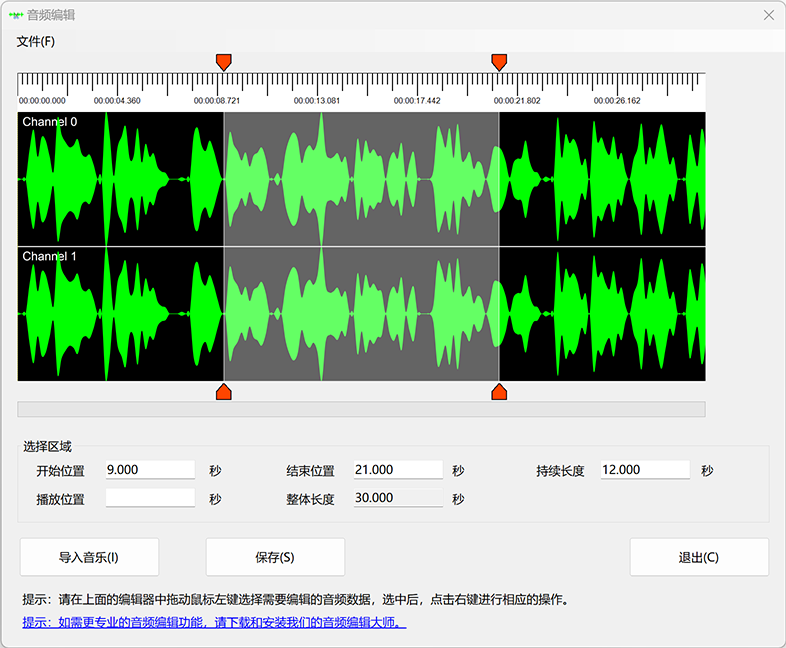Click the playback progress bar below waveform
The height and width of the screenshot is (648, 786).
(x=361, y=409)
